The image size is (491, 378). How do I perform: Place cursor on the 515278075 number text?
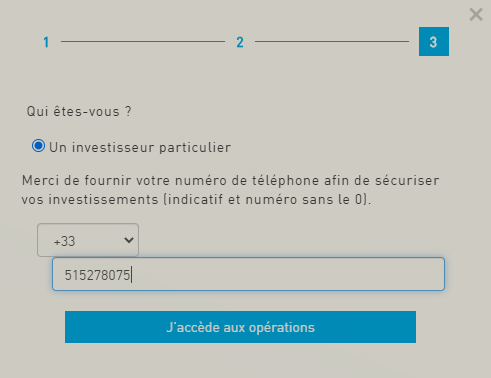pyautogui.click(x=97, y=275)
